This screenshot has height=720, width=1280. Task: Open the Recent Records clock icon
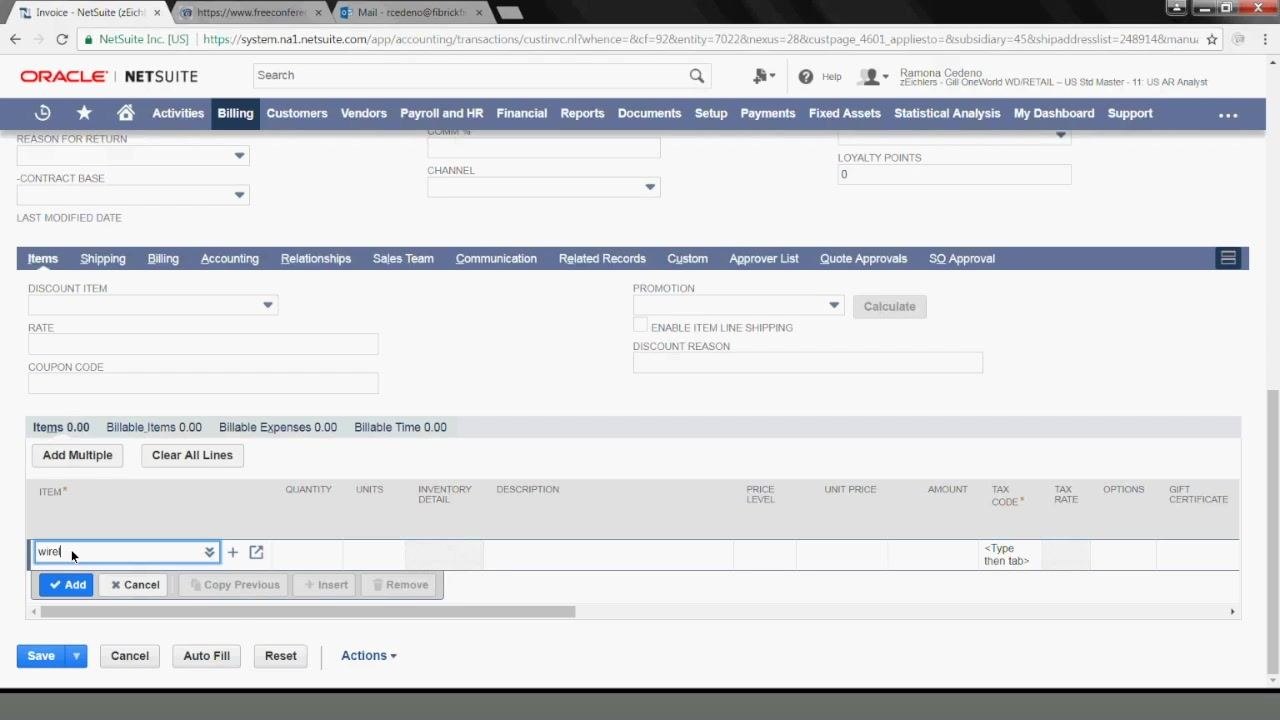42,113
